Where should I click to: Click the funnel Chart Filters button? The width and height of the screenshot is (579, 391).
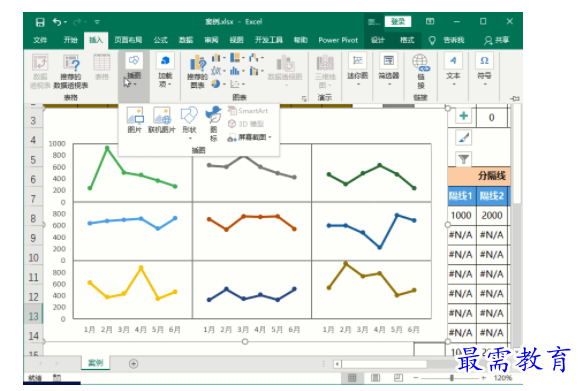pyautogui.click(x=463, y=159)
